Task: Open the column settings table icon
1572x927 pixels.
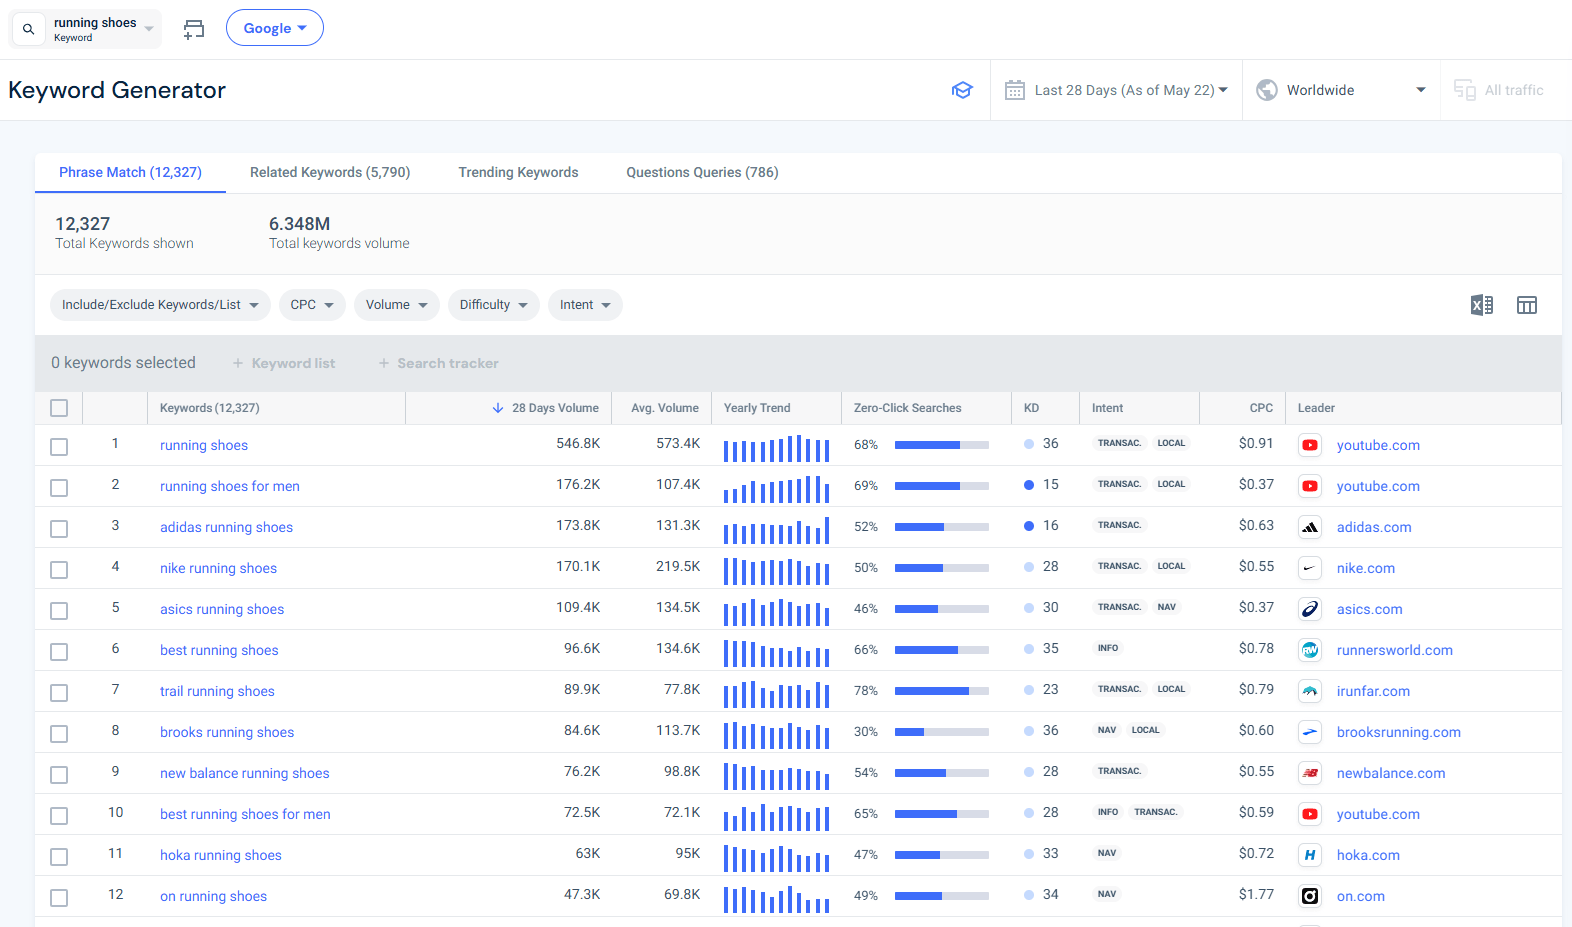Action: (x=1527, y=305)
